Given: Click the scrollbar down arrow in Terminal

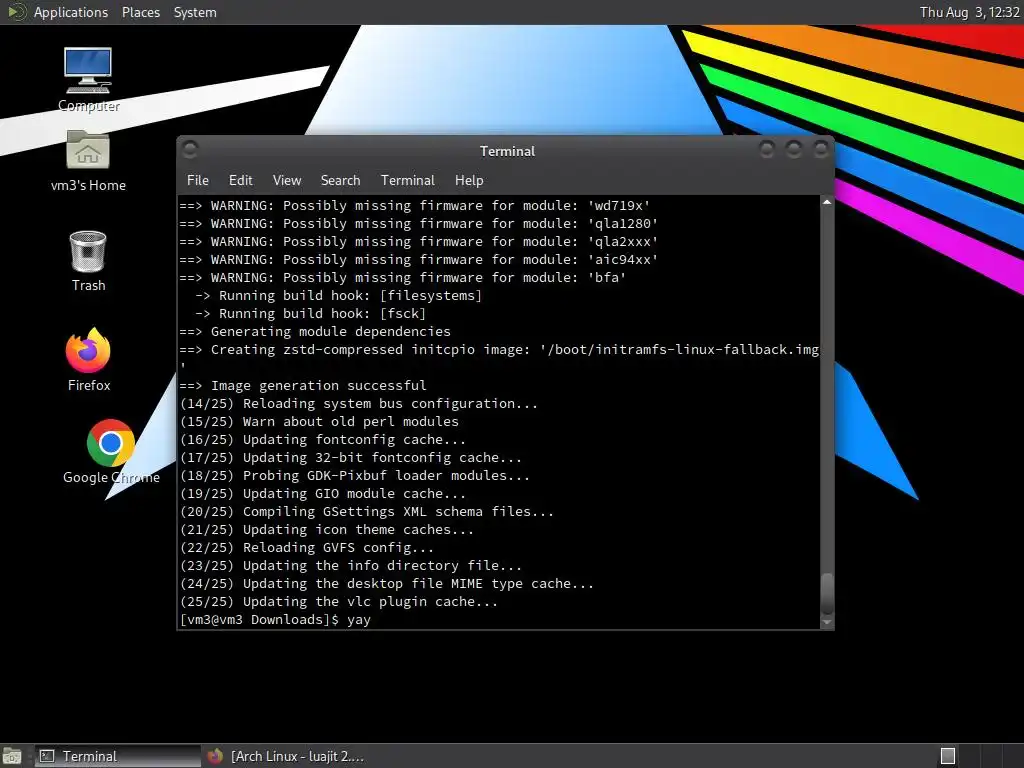Looking at the screenshot, I should tap(827, 622).
